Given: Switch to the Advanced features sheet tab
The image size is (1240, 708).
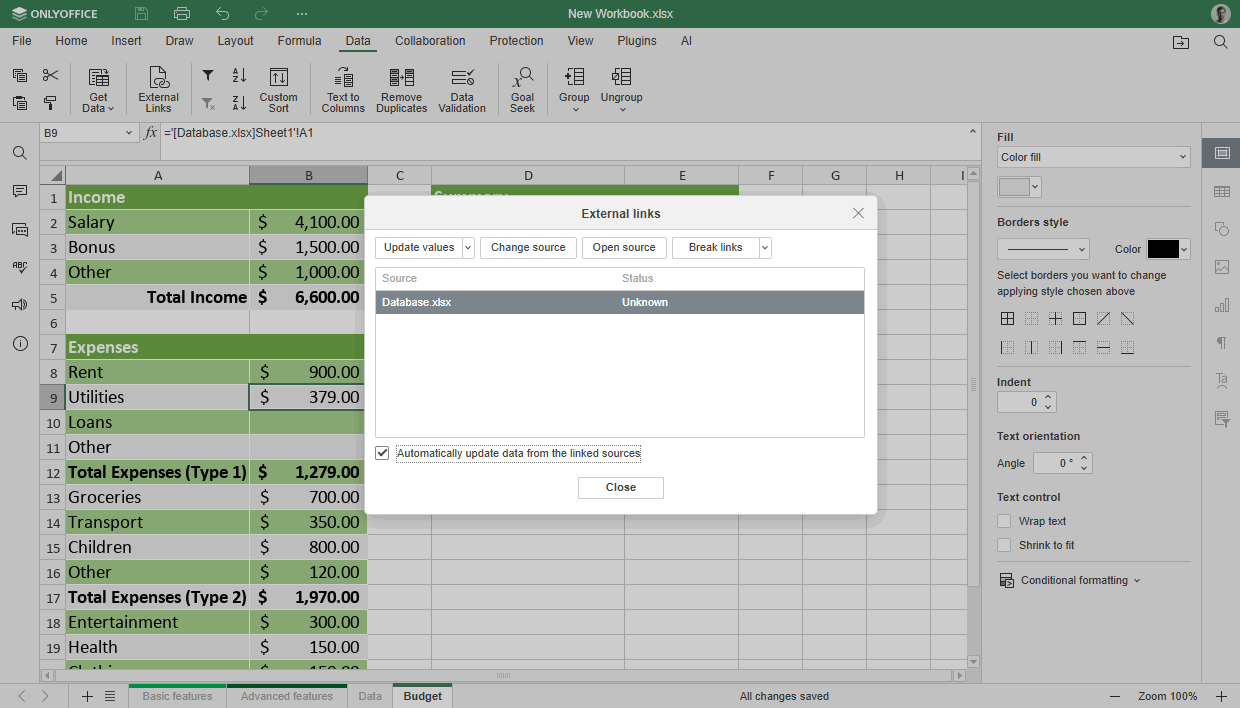Looking at the screenshot, I should click(x=286, y=696).
